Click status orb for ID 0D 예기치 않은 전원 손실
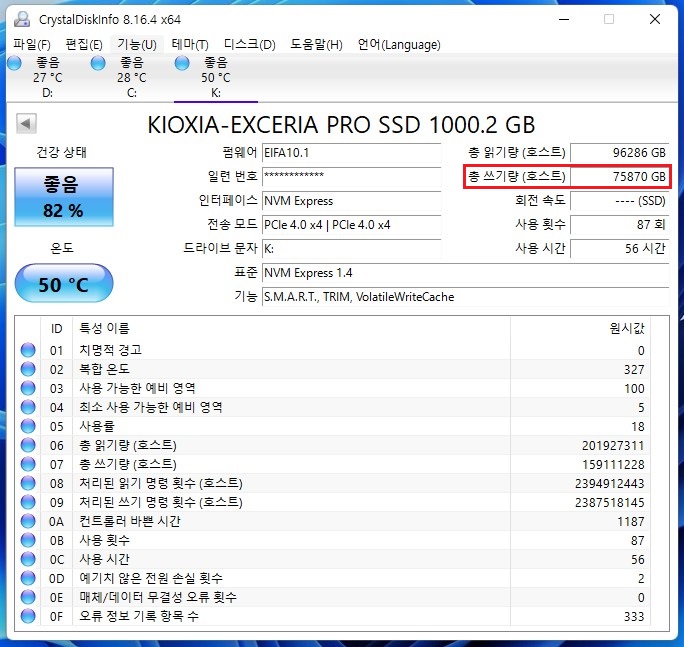 [x=28, y=578]
